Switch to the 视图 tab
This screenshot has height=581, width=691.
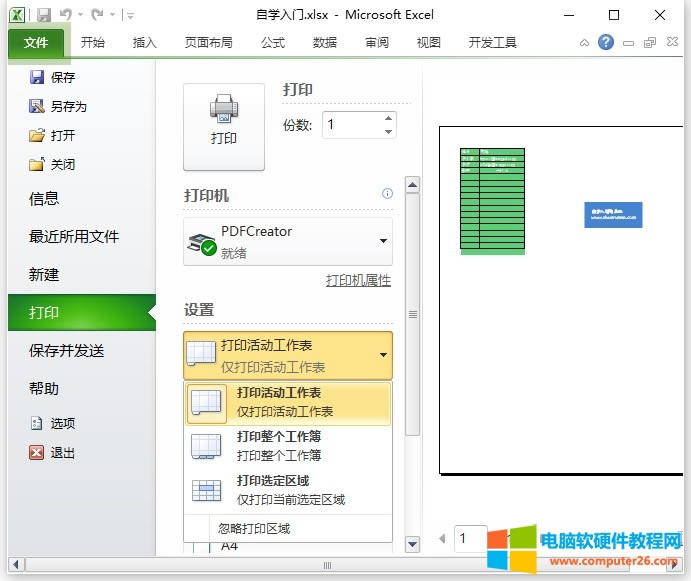click(x=429, y=43)
